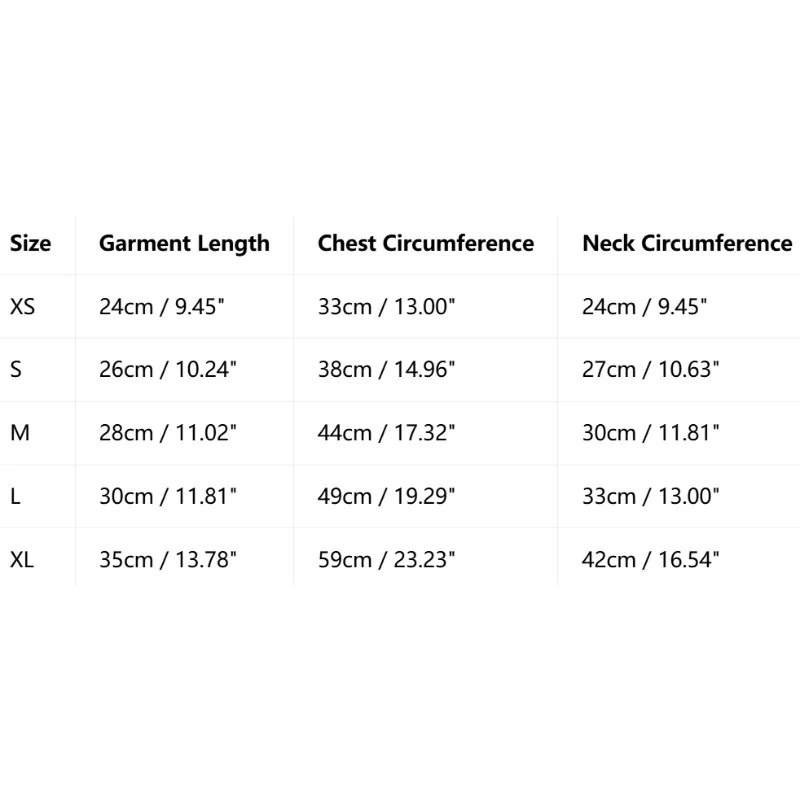800x800 pixels.
Task: Select the XL size row label
Action: coord(22,560)
